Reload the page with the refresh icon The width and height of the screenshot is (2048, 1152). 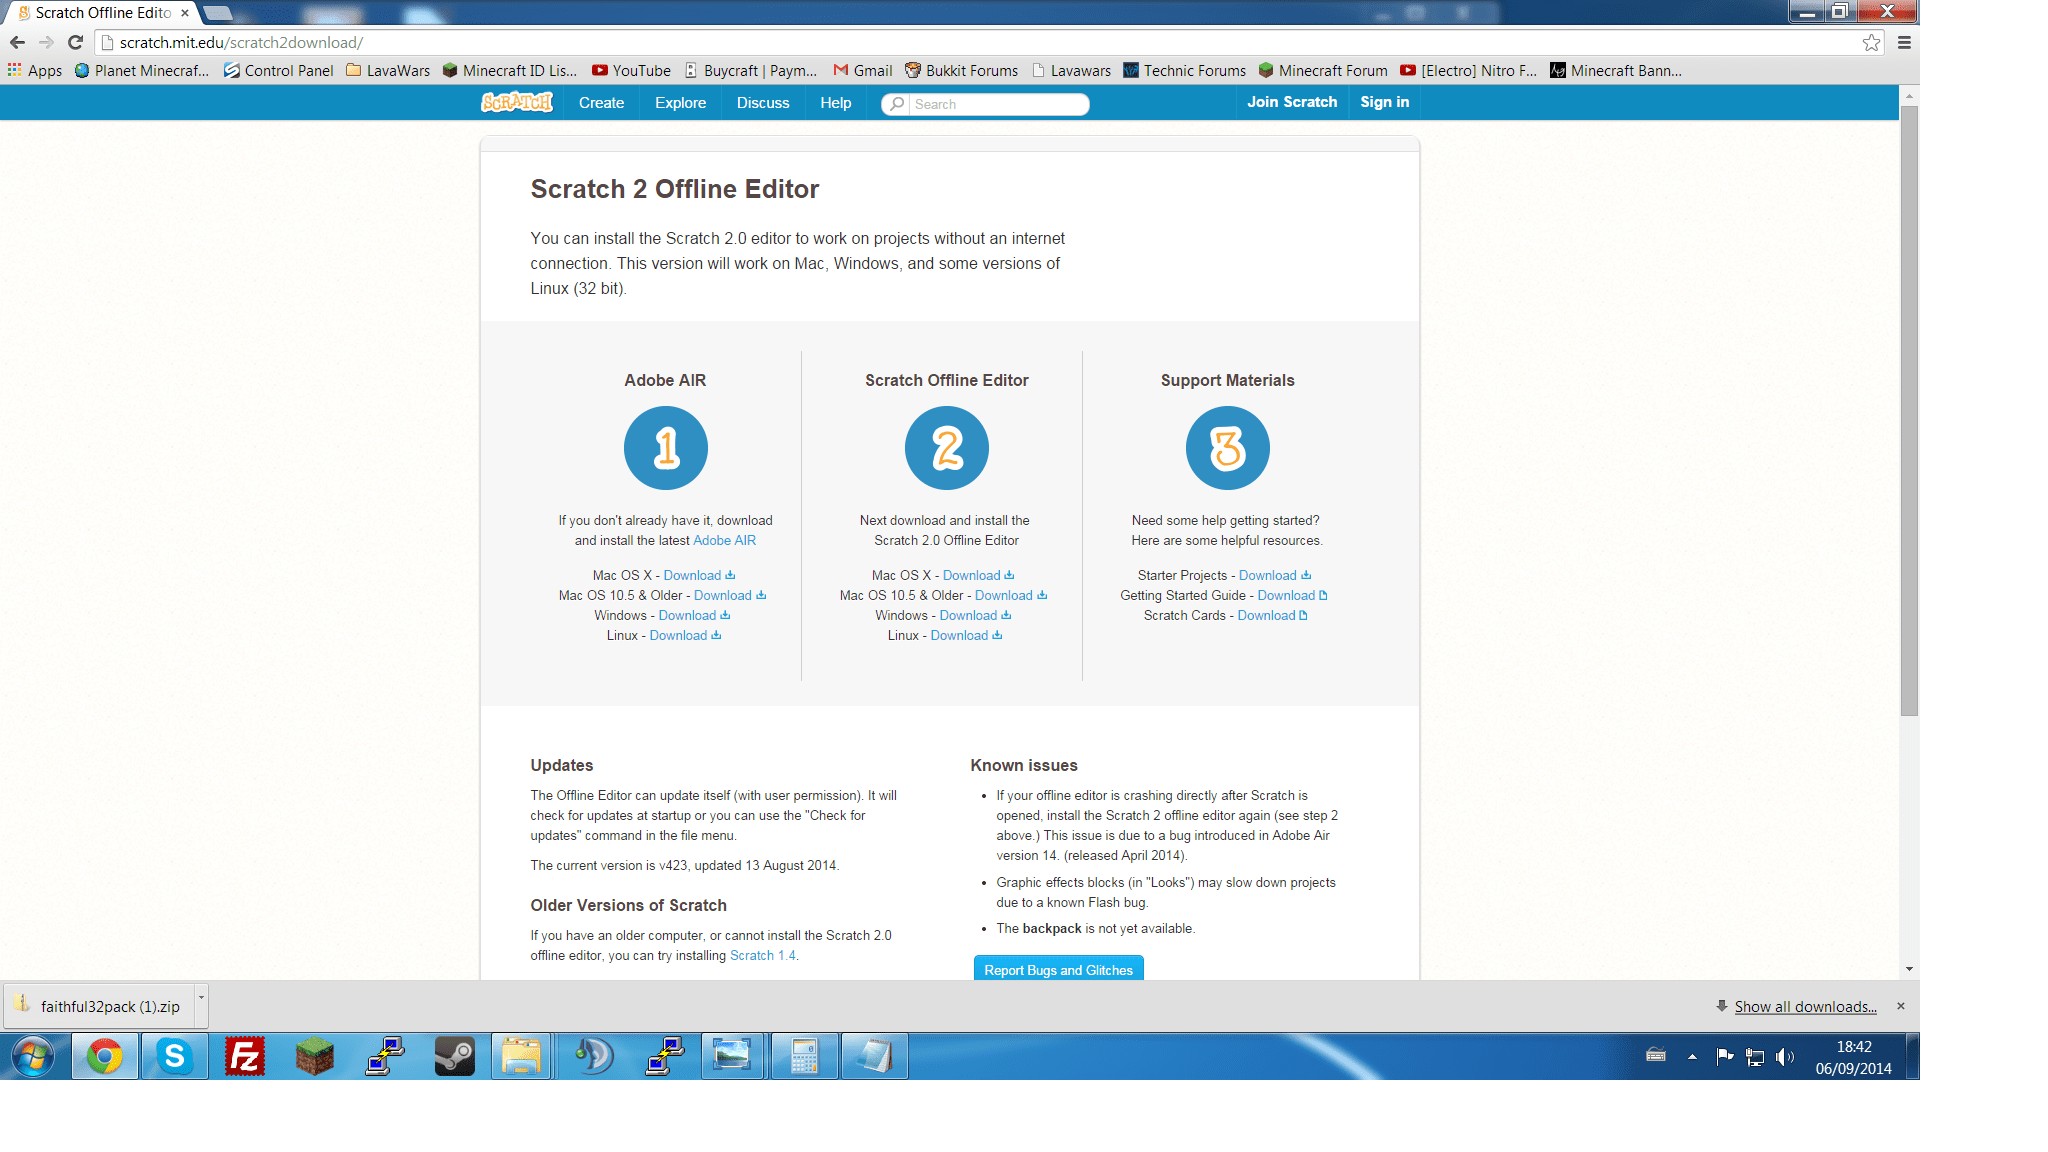75,43
